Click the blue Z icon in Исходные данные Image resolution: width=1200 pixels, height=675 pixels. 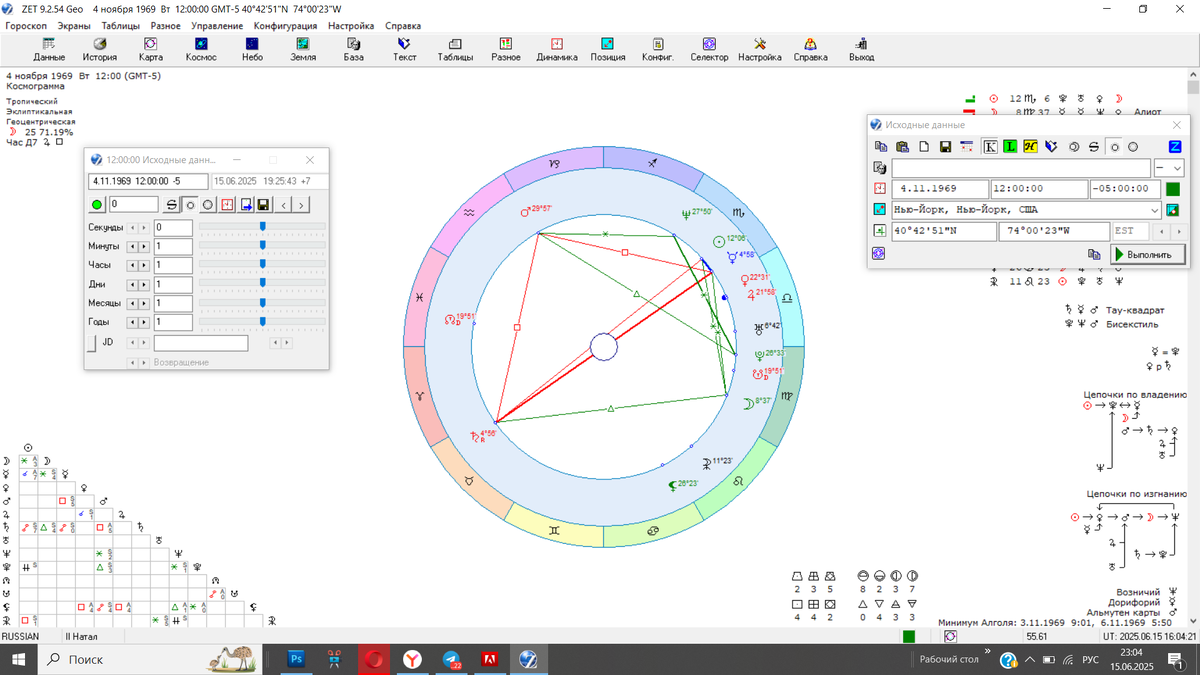click(1175, 147)
